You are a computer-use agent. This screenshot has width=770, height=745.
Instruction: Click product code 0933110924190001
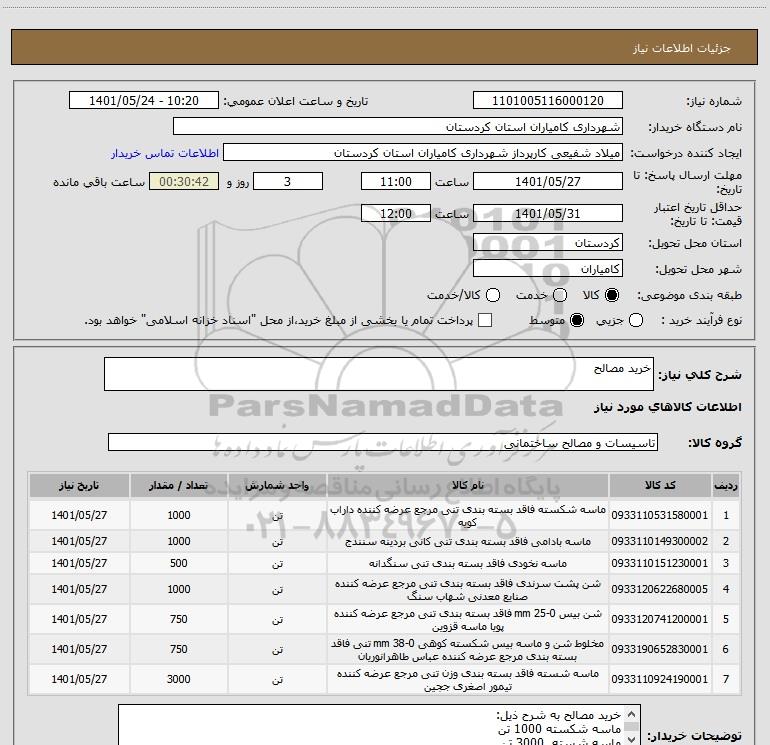[x=660, y=679]
